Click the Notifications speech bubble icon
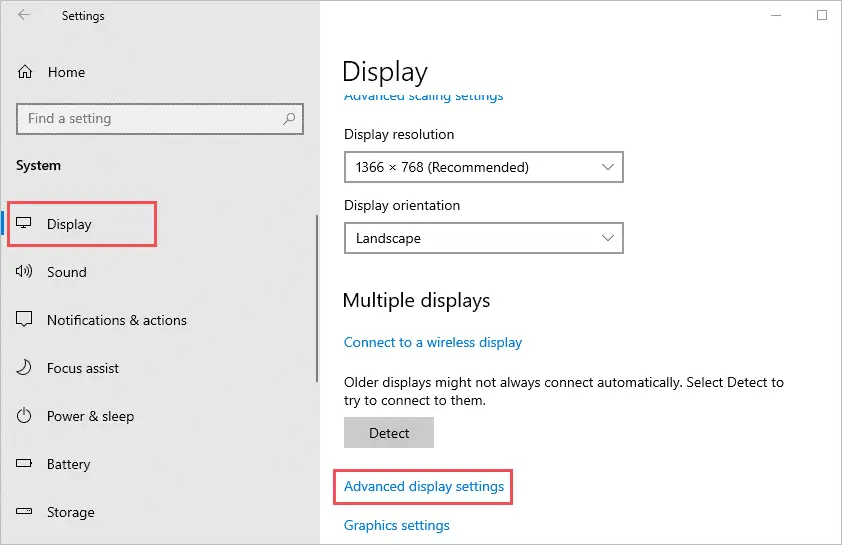The height and width of the screenshot is (545, 842). (24, 319)
